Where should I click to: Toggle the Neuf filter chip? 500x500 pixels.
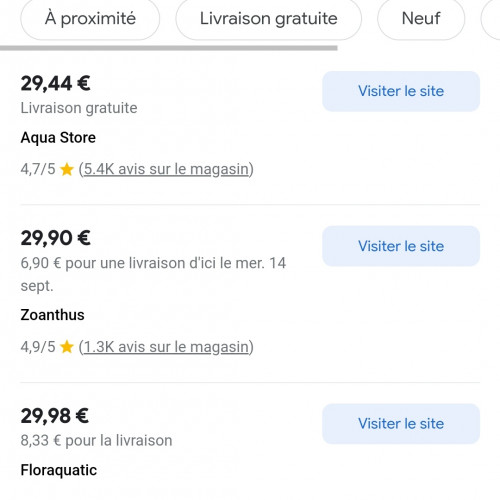tap(421, 18)
